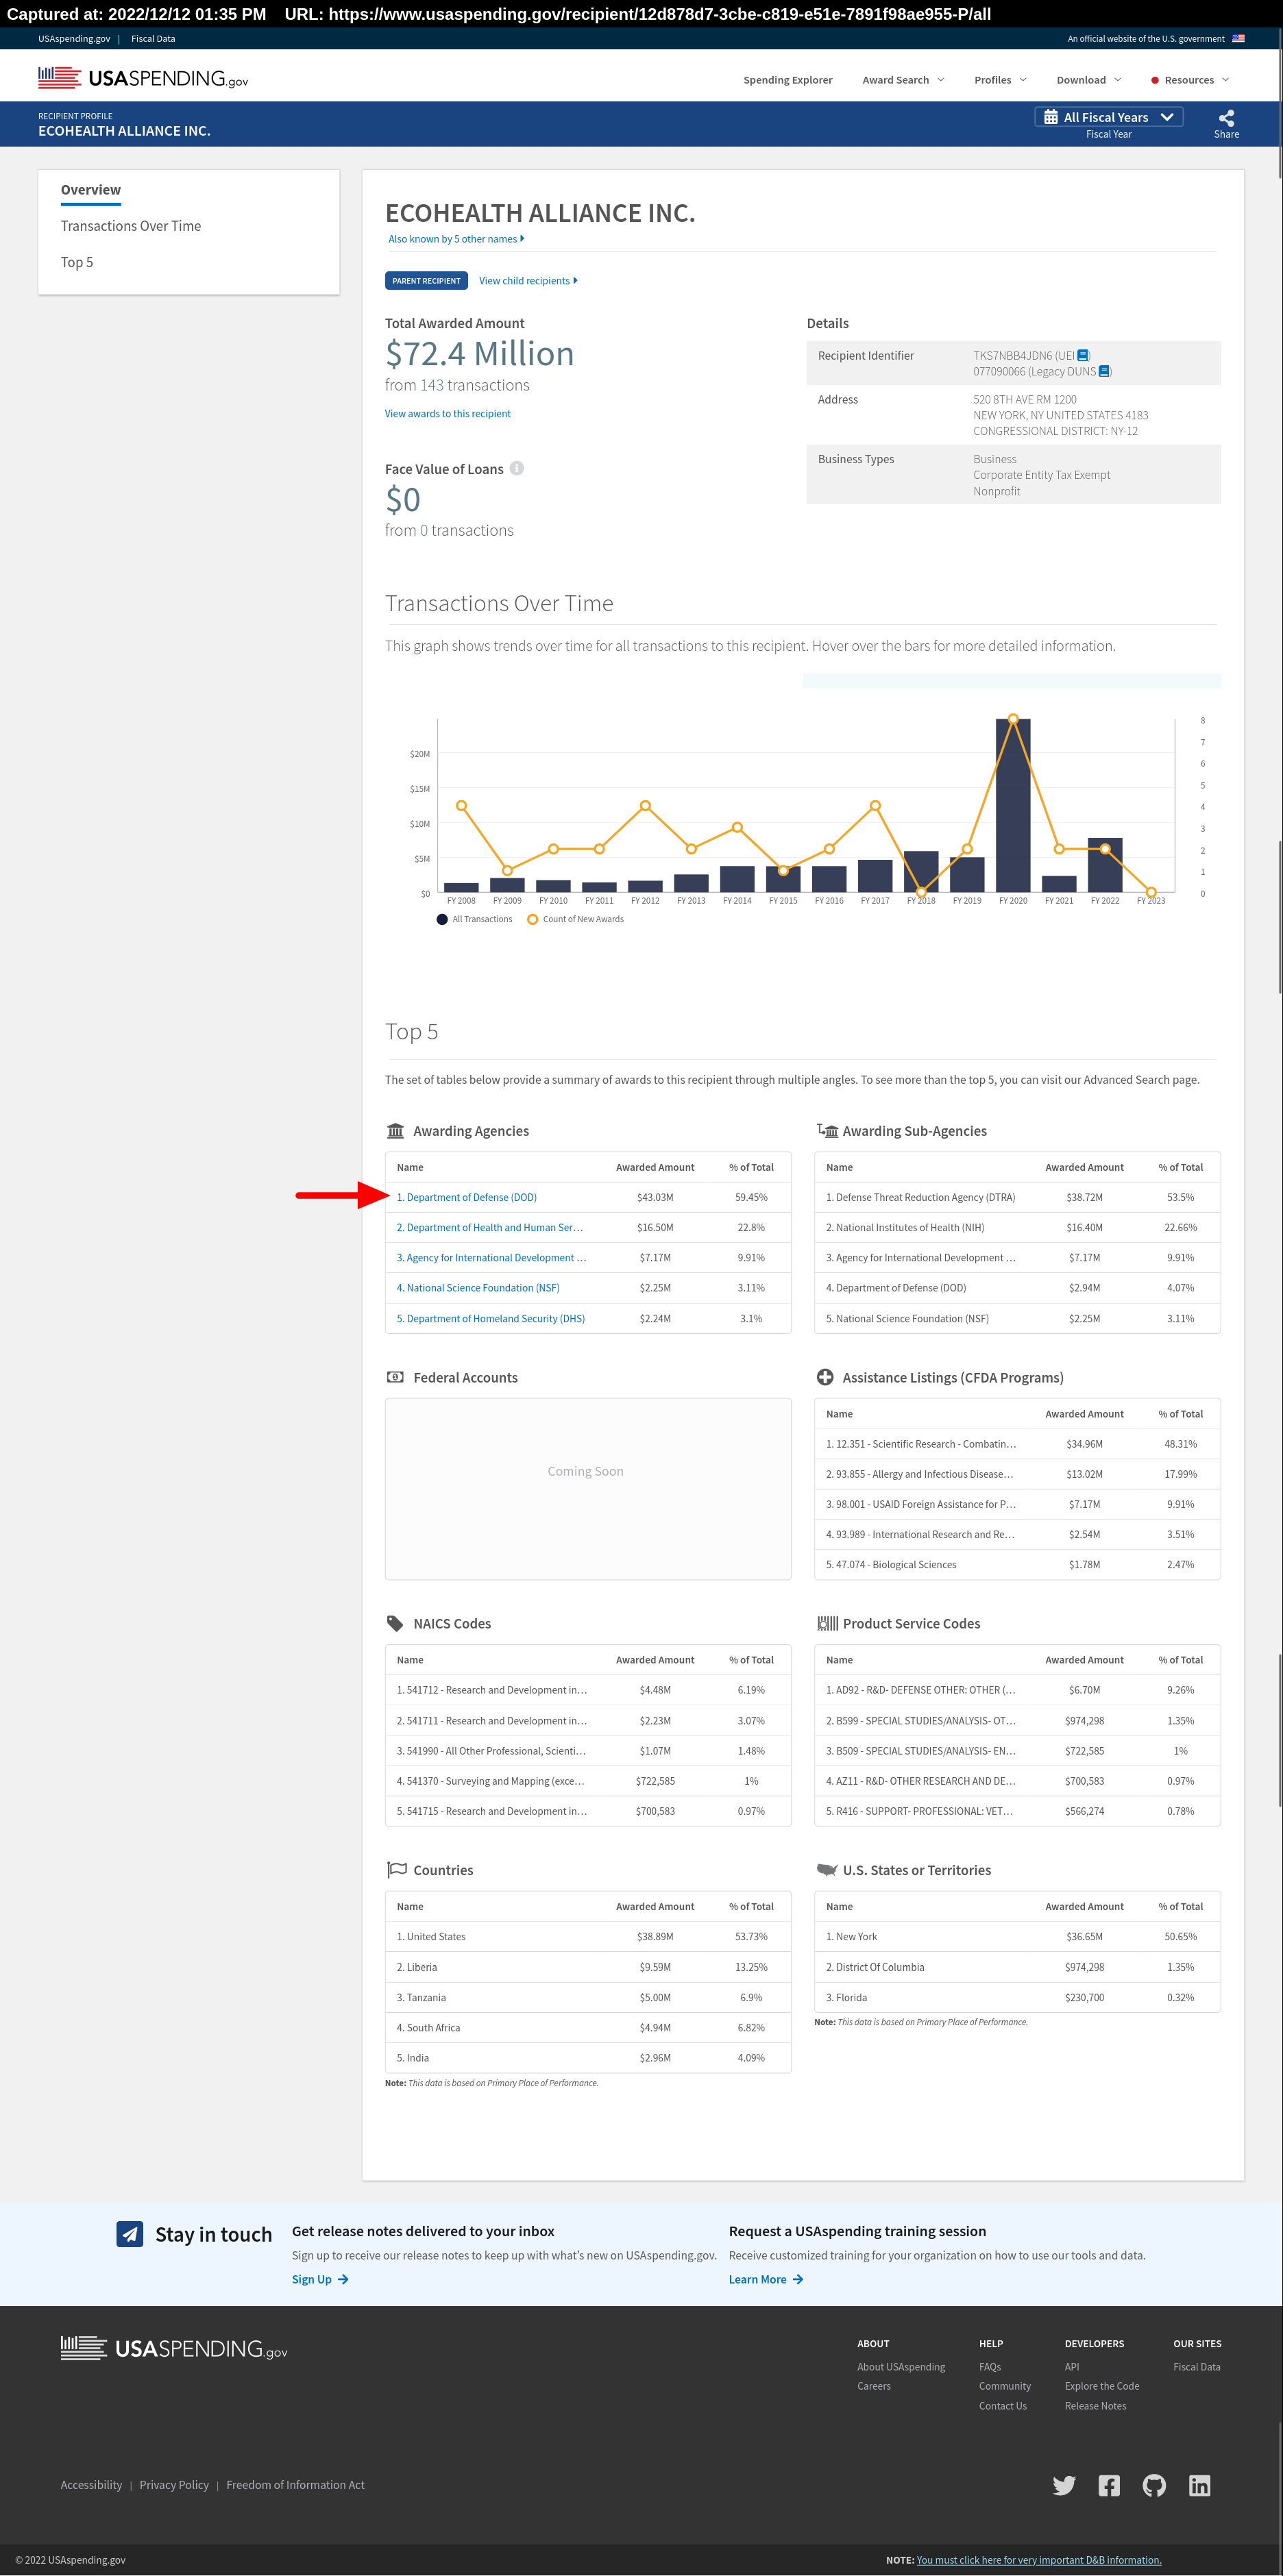Click the Countries flag icon

tap(396, 1869)
